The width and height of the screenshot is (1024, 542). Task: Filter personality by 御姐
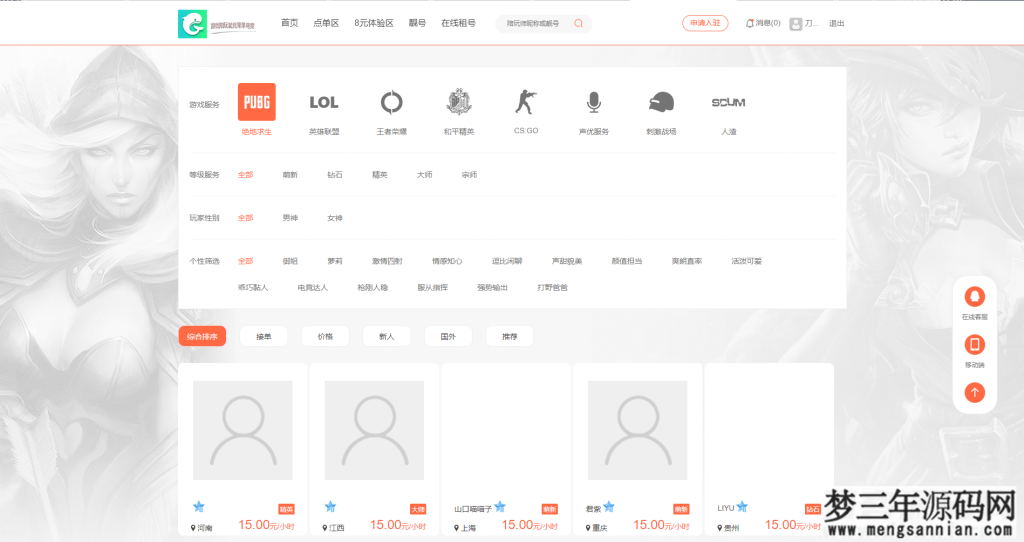[290, 261]
